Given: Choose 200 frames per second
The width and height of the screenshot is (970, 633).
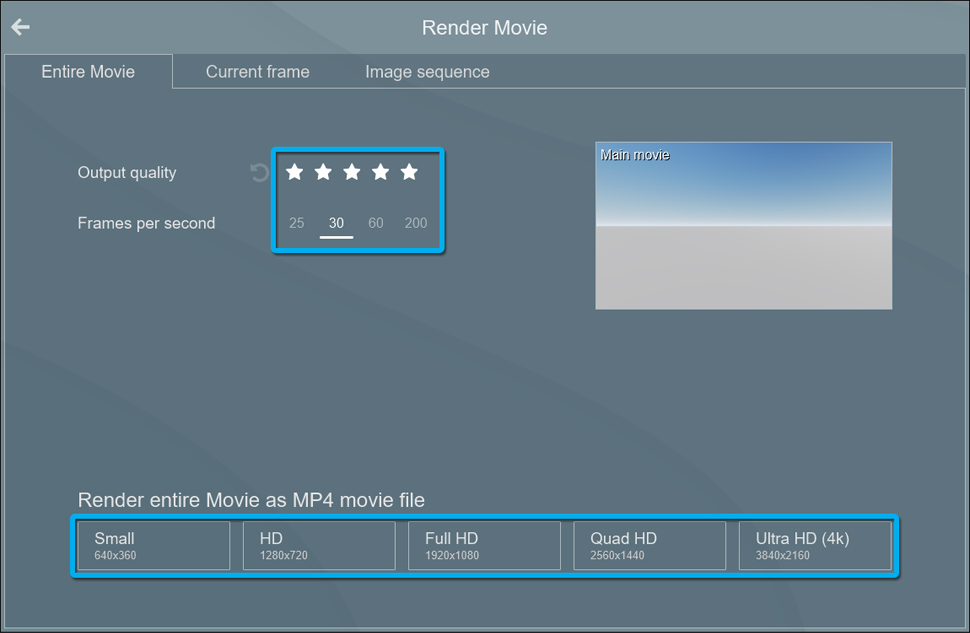Looking at the screenshot, I should pos(416,223).
